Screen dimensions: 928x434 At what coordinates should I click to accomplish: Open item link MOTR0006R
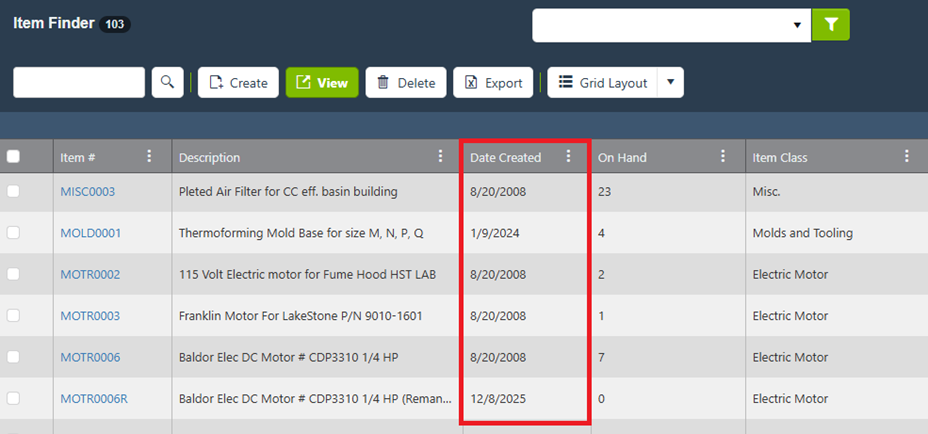point(94,399)
